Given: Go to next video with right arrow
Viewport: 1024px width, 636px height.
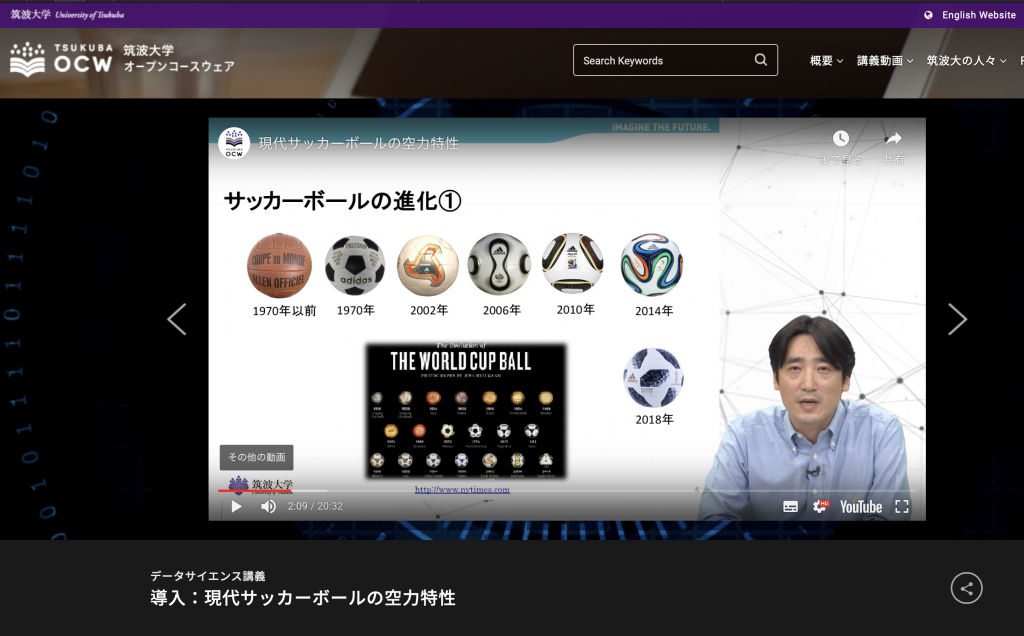Looking at the screenshot, I should [x=957, y=319].
